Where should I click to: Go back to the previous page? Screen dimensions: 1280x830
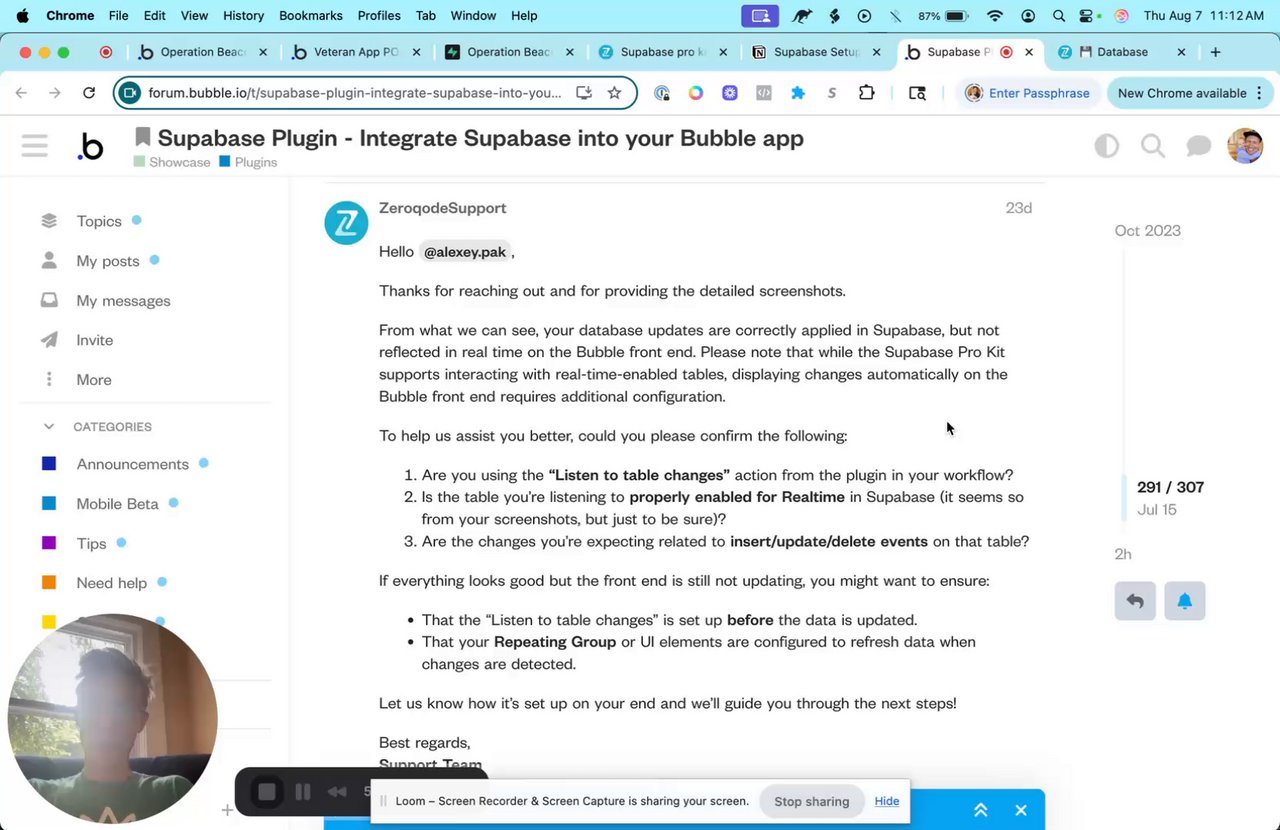pyautogui.click(x=21, y=93)
